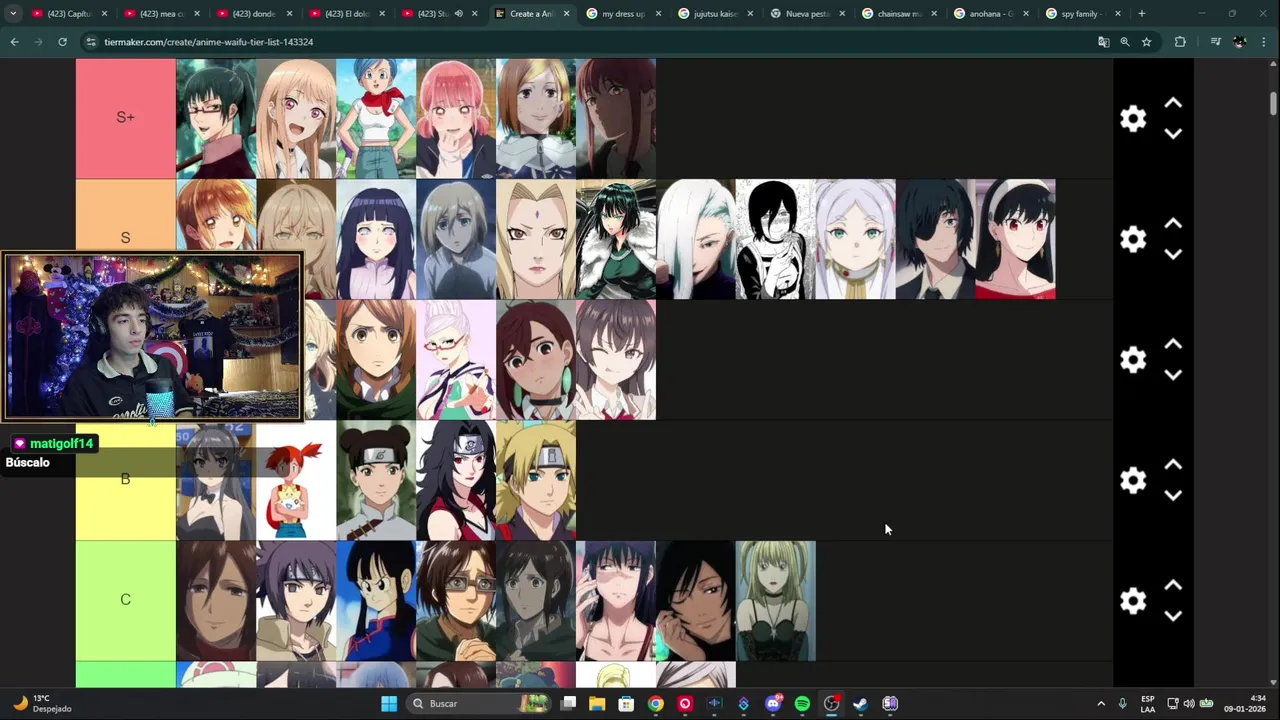Open the translate page icon
Viewport: 1280px width, 720px height.
pyautogui.click(x=1103, y=42)
